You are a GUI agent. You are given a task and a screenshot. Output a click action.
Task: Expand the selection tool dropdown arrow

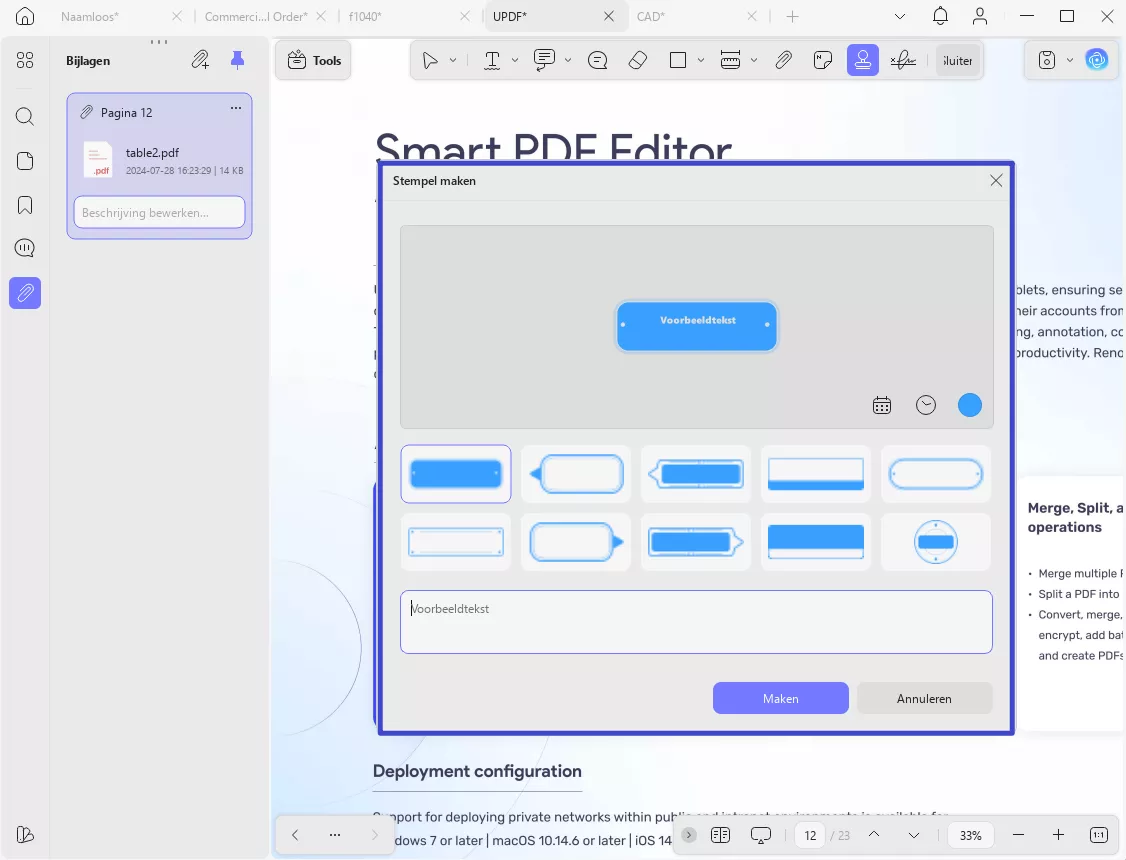pos(453,60)
